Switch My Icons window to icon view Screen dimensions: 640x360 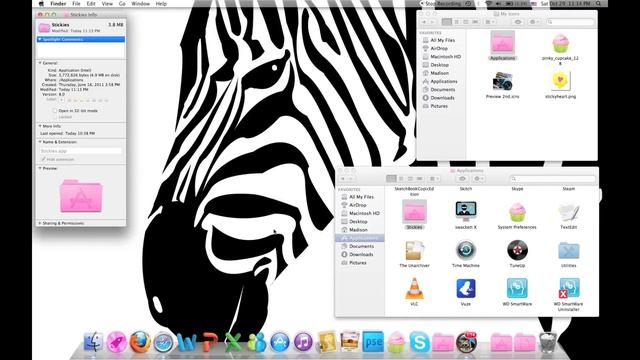tap(447, 22)
